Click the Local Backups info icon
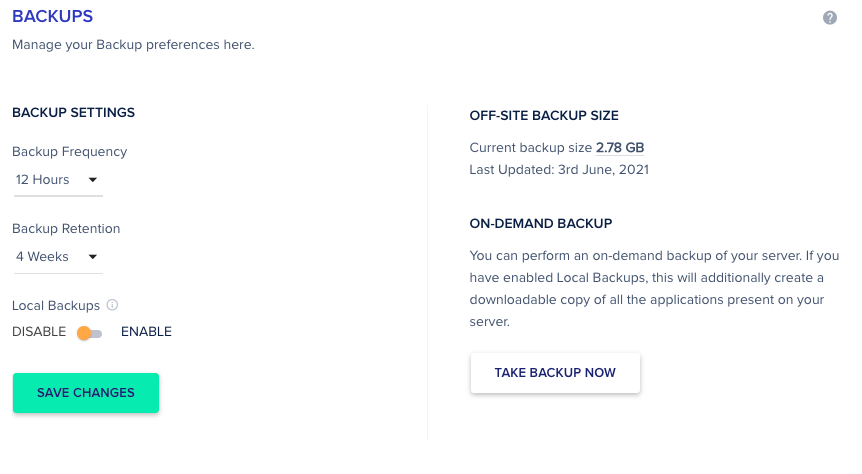This screenshot has width=862, height=474. point(113,305)
